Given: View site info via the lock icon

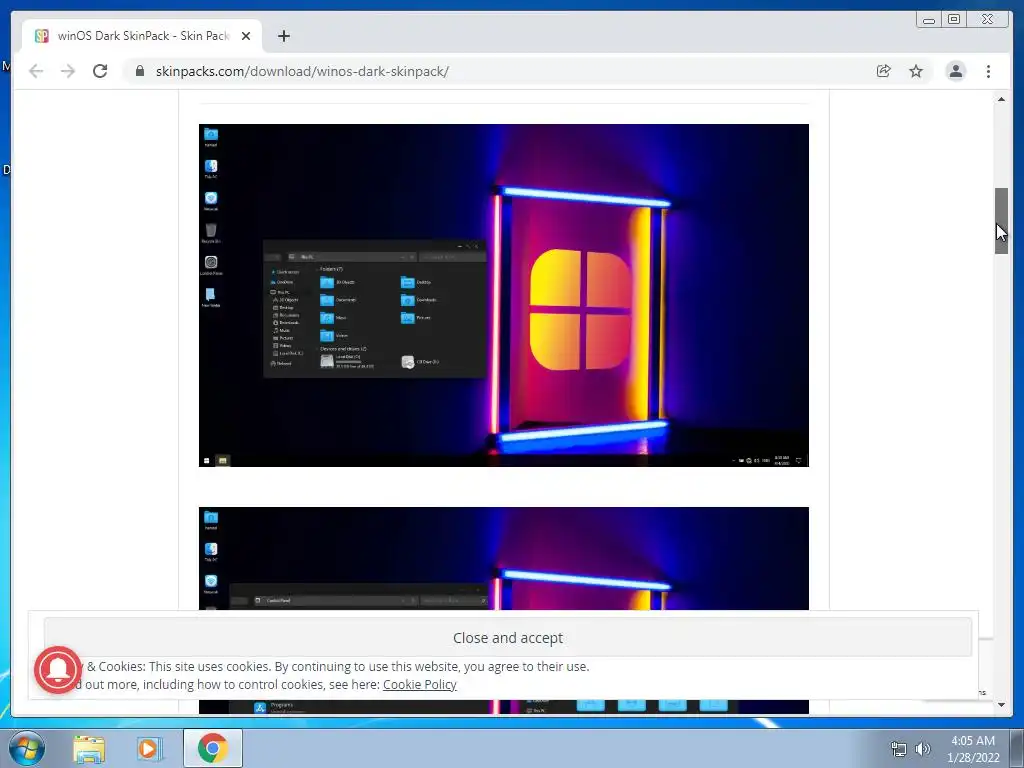Looking at the screenshot, I should (140, 71).
